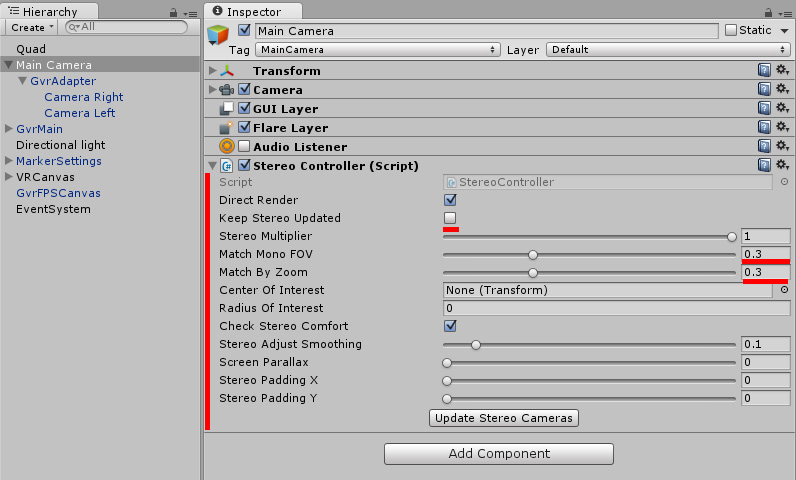Open Flare Layer gear menu
Screen dimensions: 796x480
pyautogui.click(x=782, y=127)
